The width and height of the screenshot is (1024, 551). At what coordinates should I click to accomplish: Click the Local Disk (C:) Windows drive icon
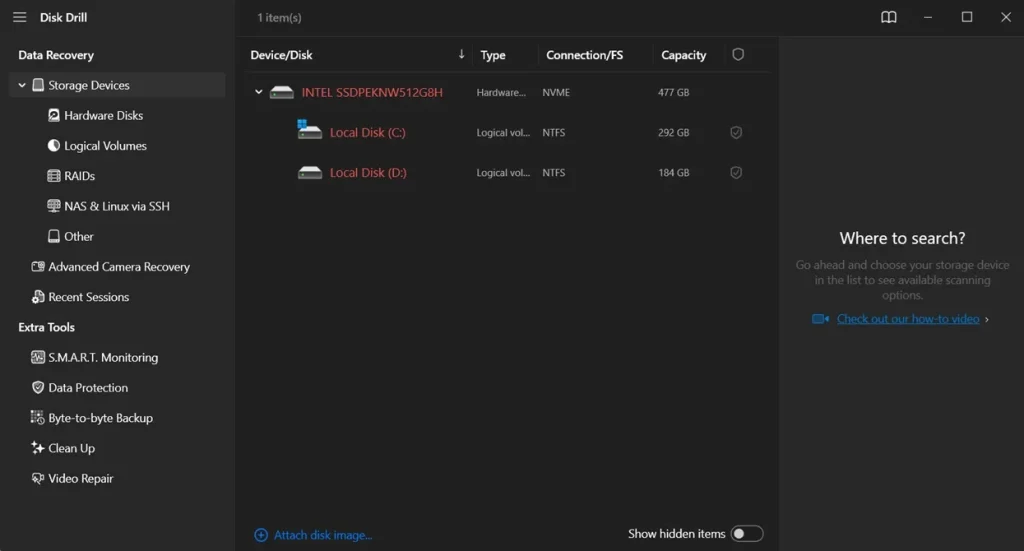pyautogui.click(x=309, y=129)
